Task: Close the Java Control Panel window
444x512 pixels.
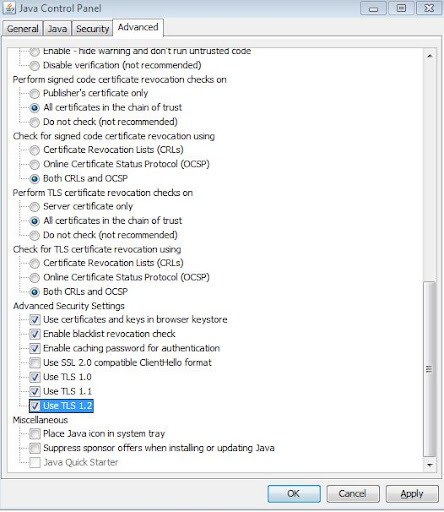Action: [429, 8]
